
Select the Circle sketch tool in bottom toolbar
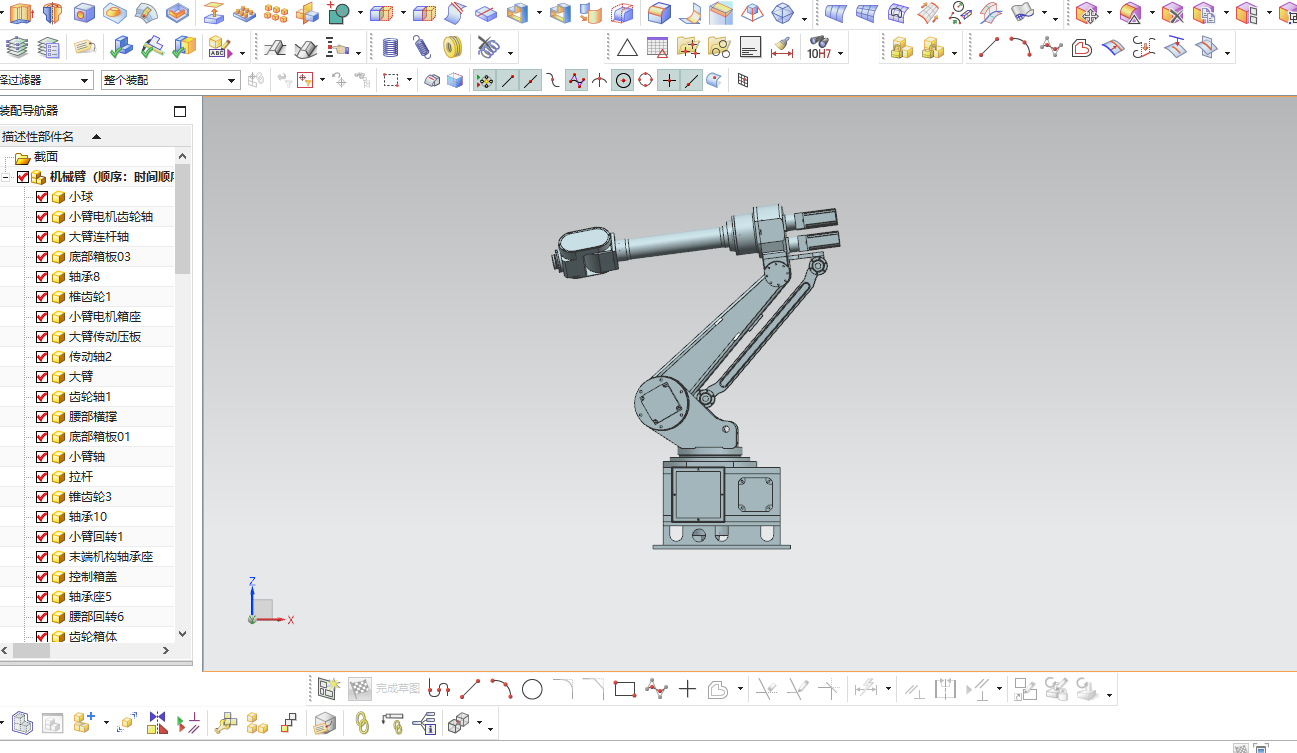click(x=532, y=688)
